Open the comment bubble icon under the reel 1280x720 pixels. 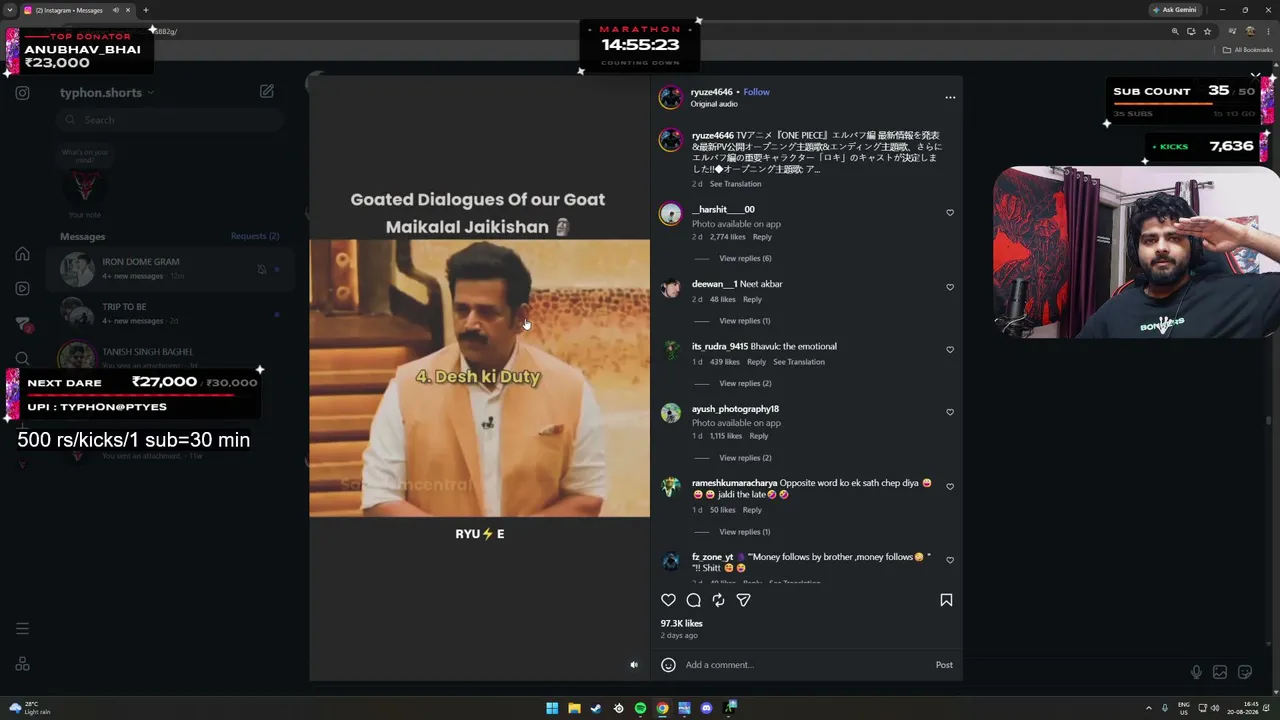693,600
